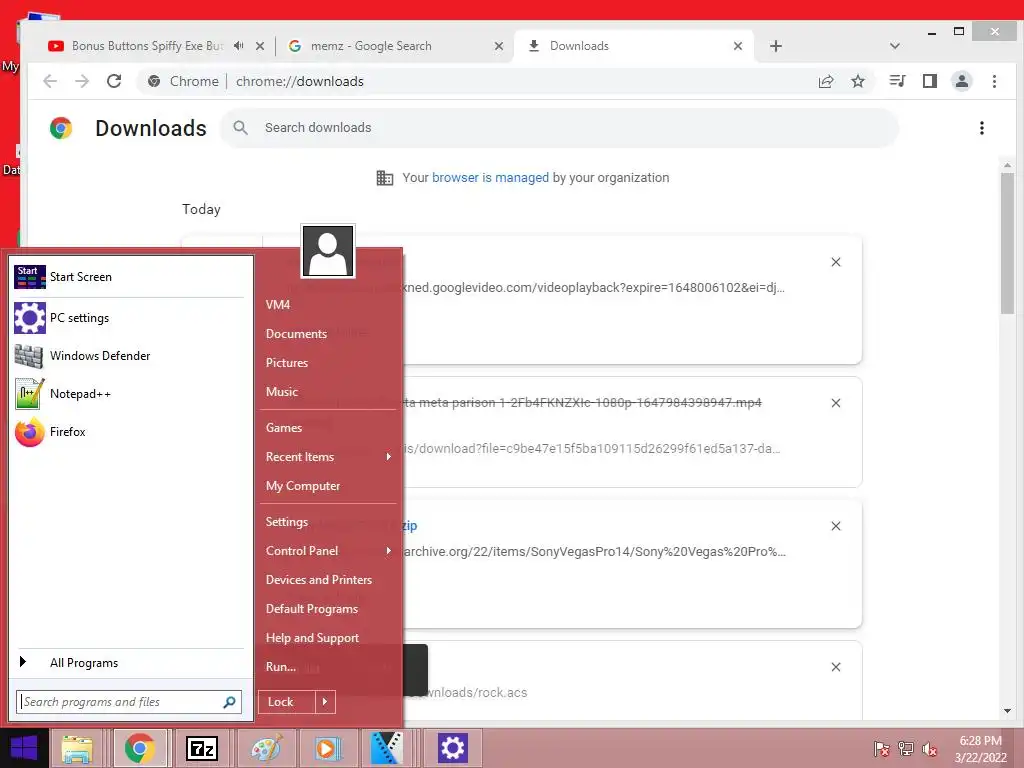Open Music from Start menu
The width and height of the screenshot is (1024, 768).
point(282,392)
